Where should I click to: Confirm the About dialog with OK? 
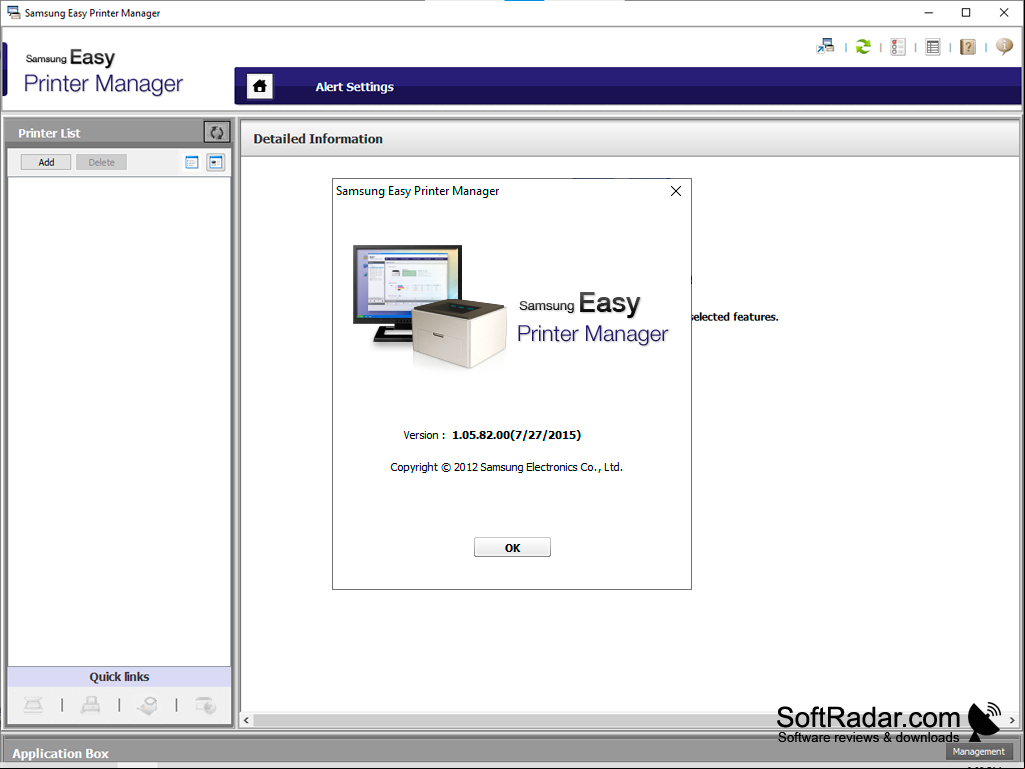pos(512,547)
